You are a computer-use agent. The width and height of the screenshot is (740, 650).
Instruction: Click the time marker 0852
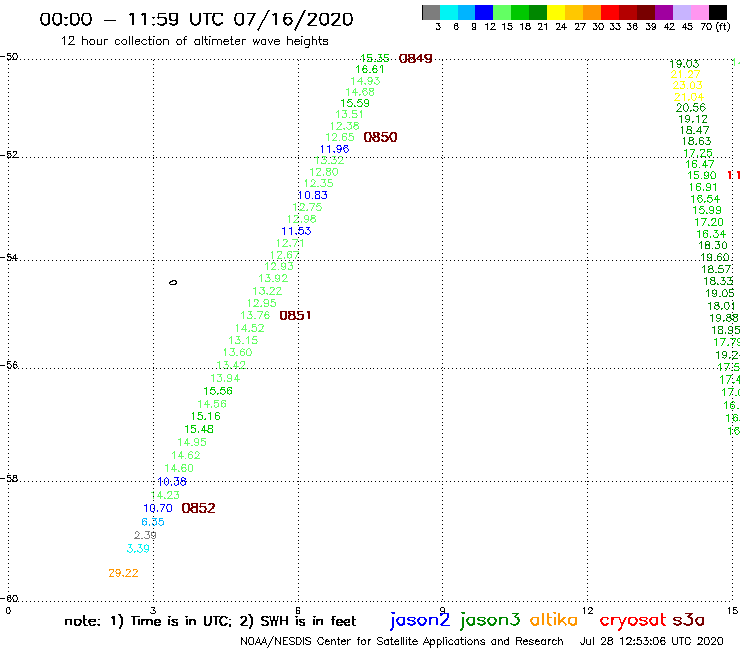point(198,508)
